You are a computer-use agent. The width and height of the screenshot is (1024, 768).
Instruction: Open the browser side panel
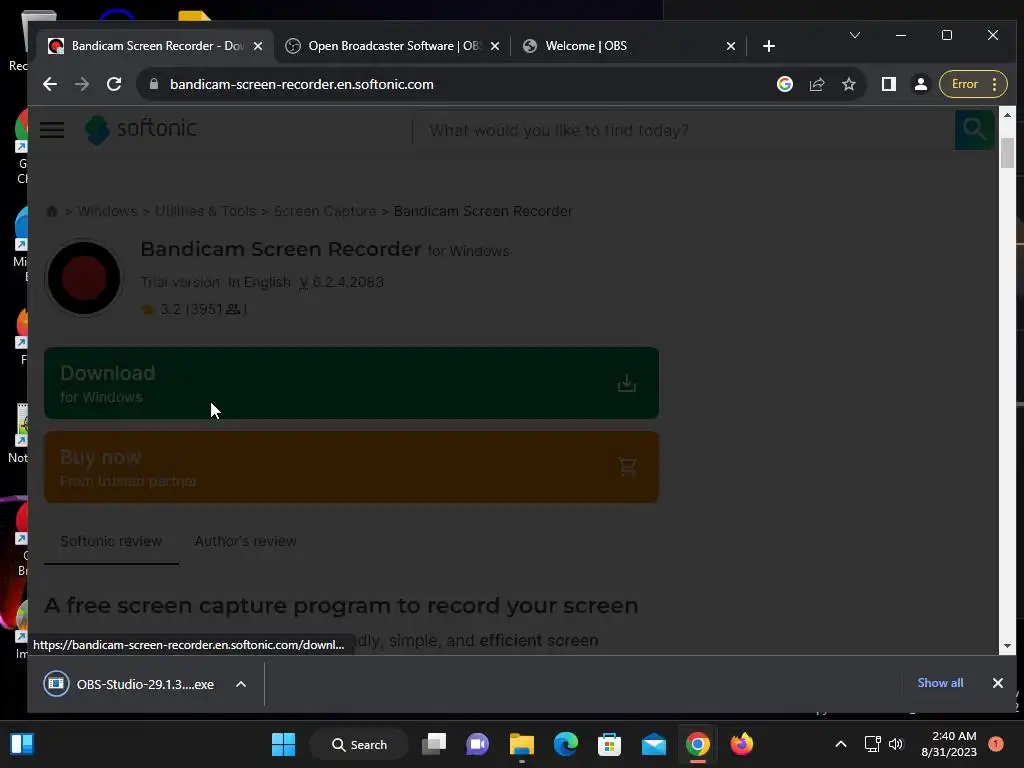(888, 84)
